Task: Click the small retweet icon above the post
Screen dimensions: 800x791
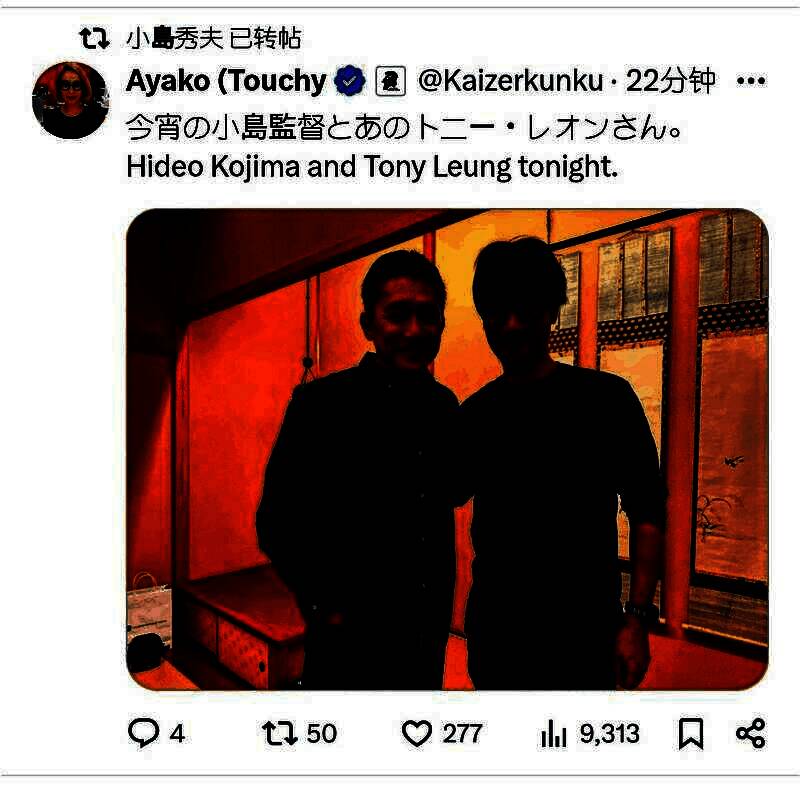Action: pos(94,38)
